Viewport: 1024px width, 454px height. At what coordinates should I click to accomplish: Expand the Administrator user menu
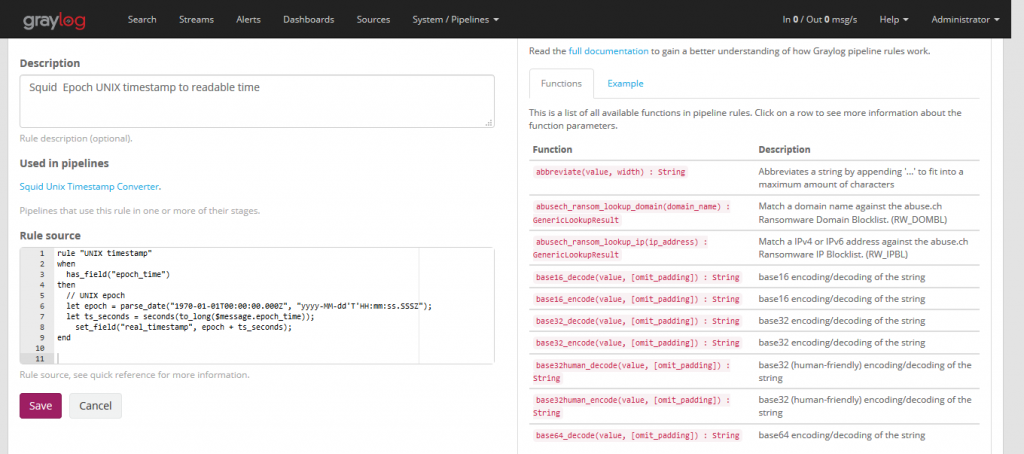coord(965,20)
